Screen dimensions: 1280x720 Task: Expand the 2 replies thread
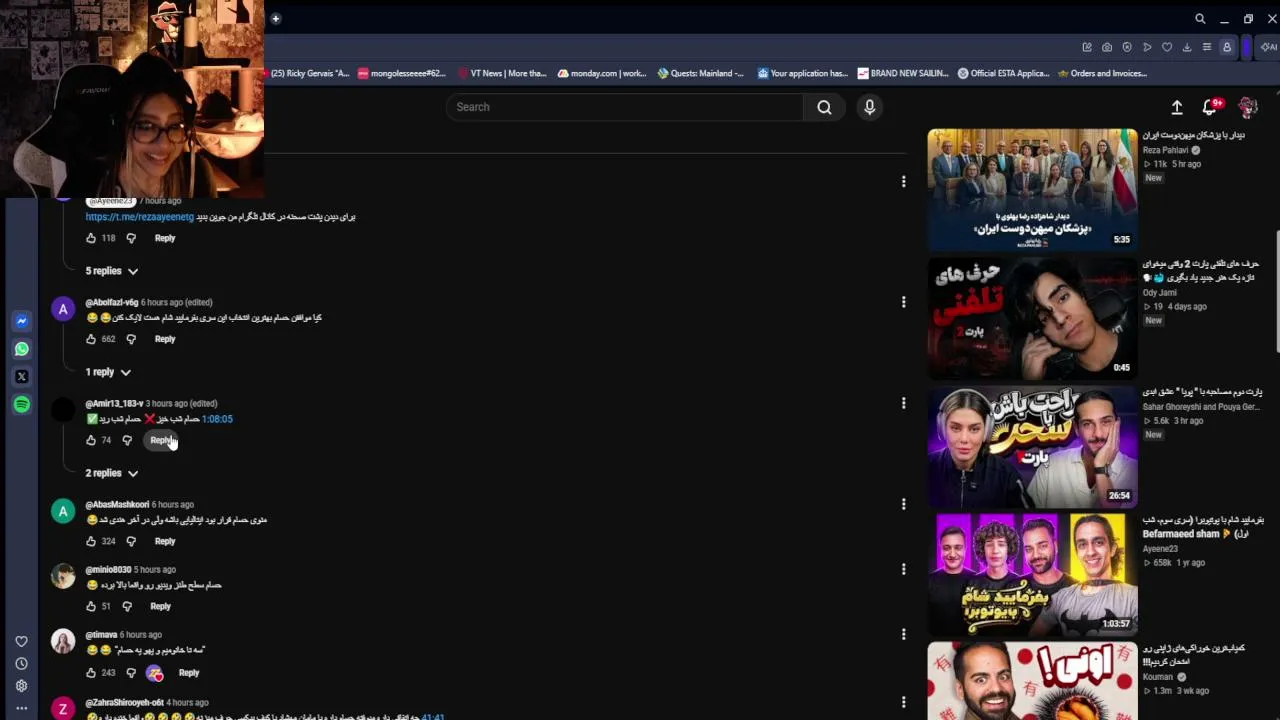111,473
